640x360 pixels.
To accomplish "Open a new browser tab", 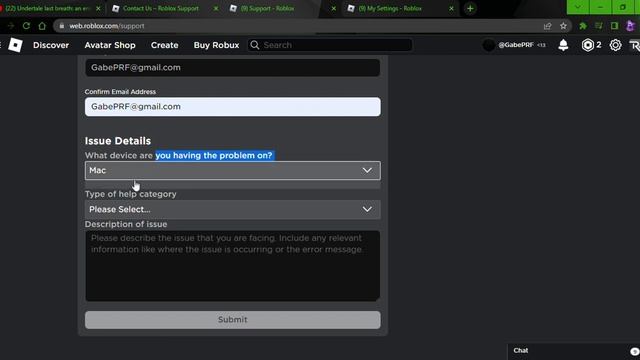I will pyautogui.click(x=470, y=8).
